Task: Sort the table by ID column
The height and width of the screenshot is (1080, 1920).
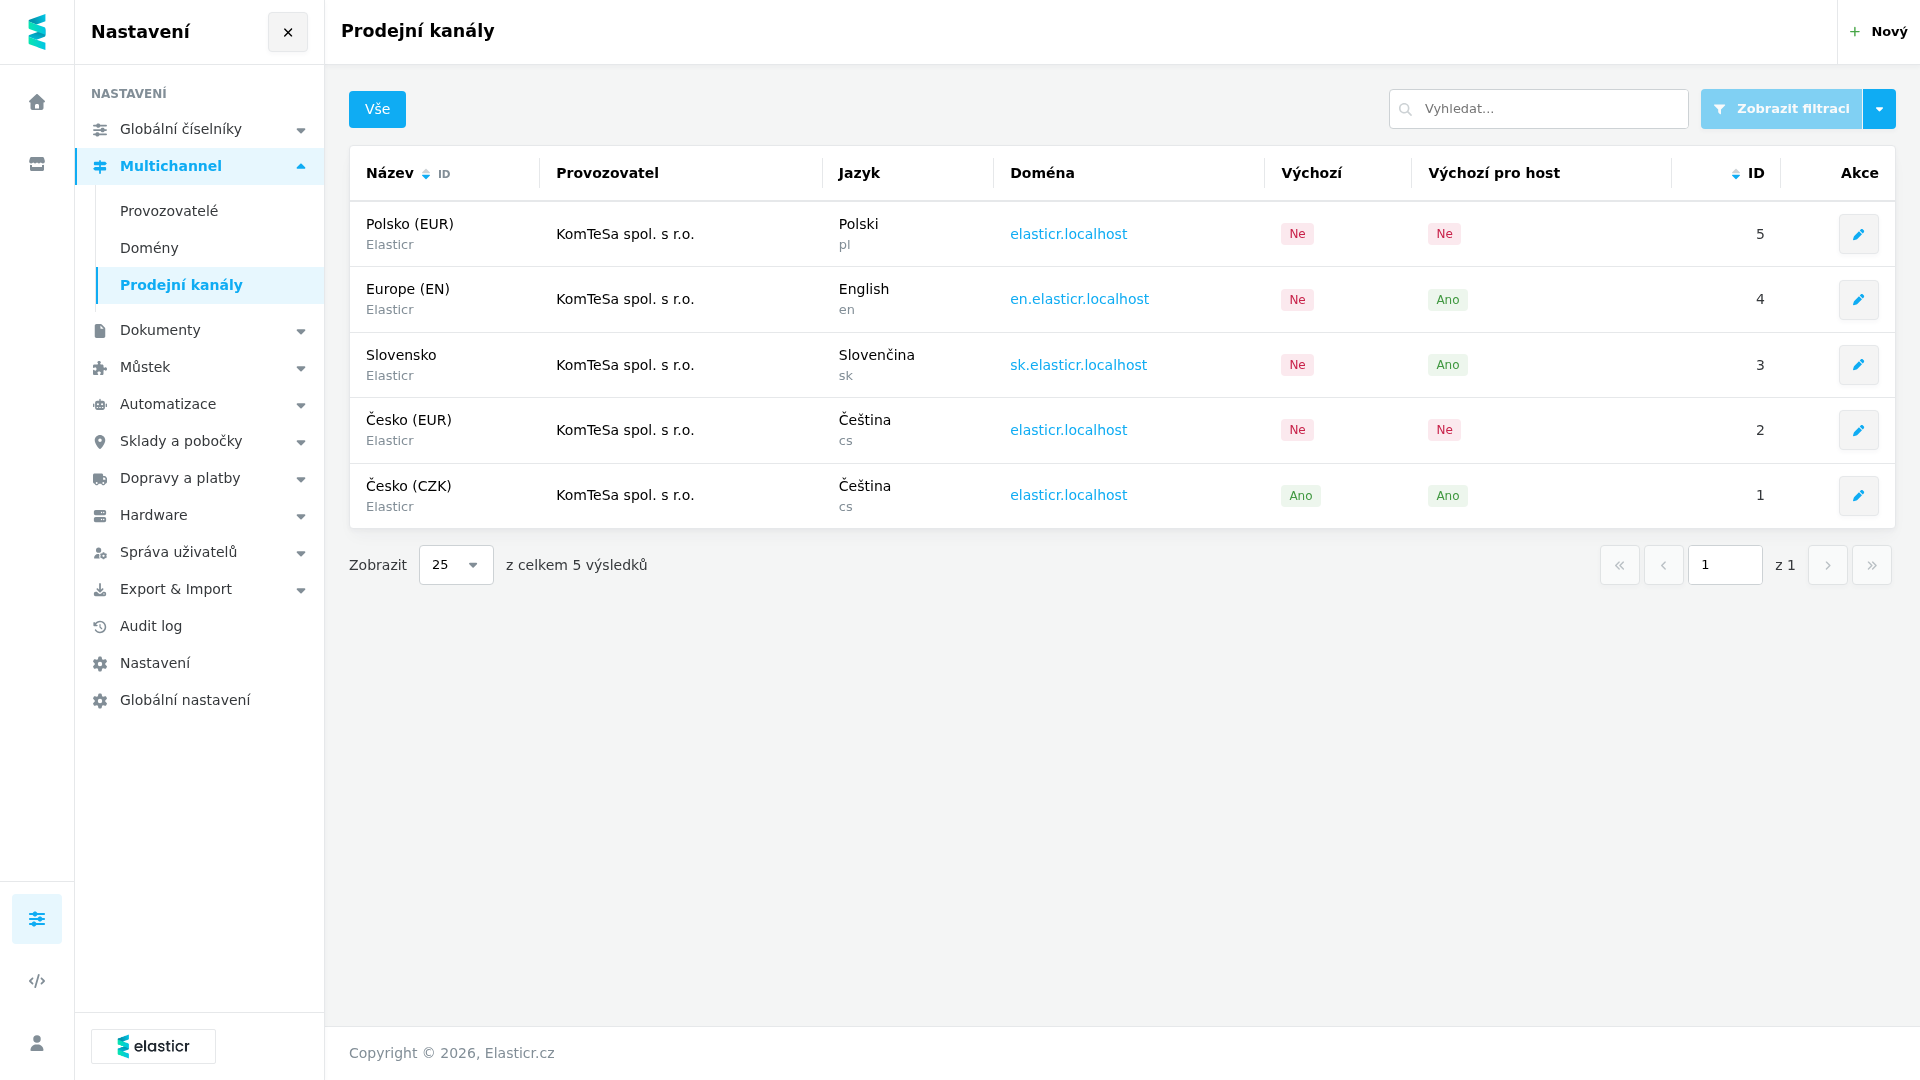Action: pyautogui.click(x=1748, y=173)
